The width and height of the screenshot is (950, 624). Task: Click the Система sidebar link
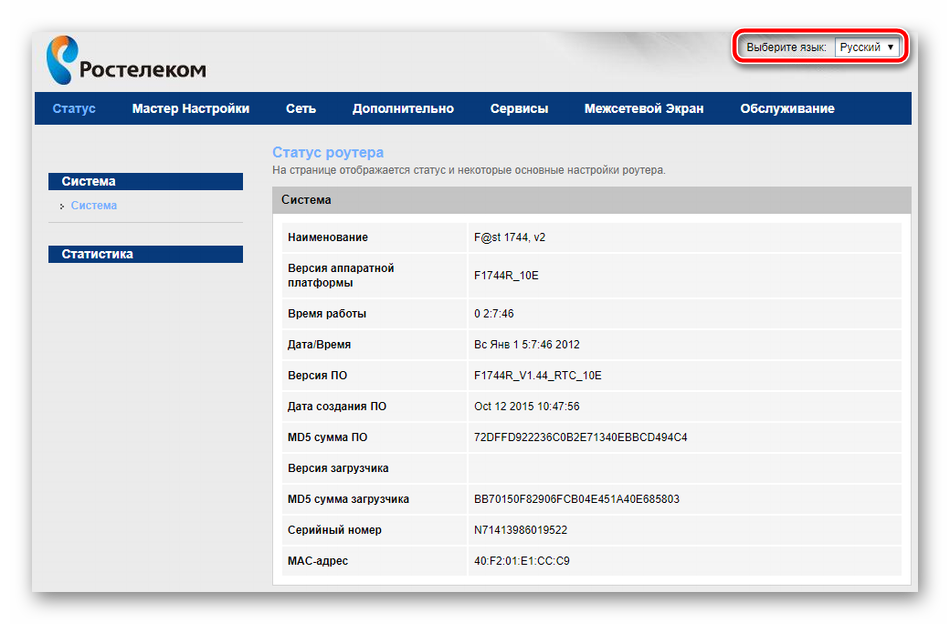(x=94, y=206)
